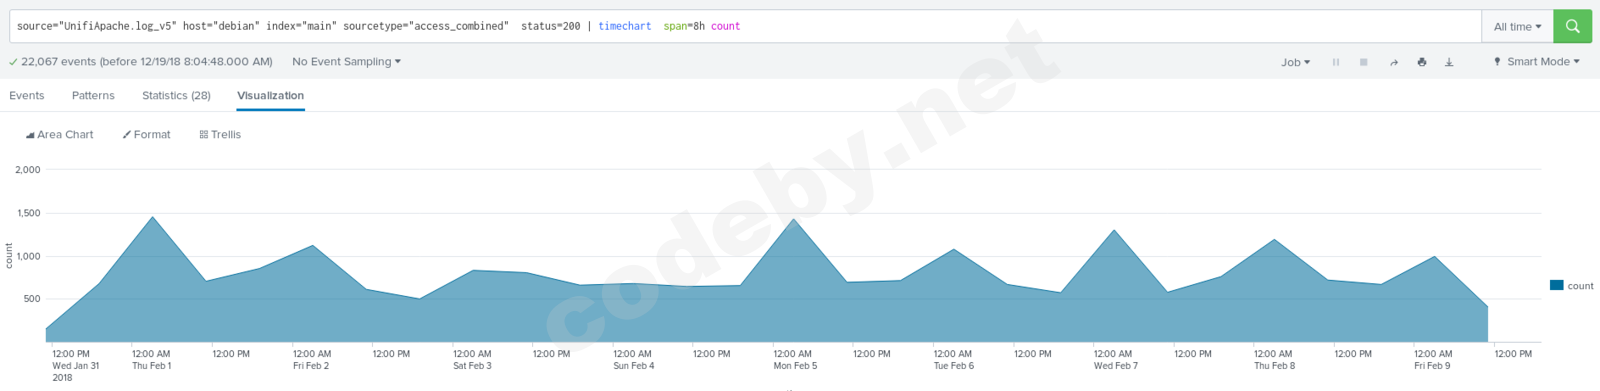Click the Fri Feb 2 axis label
This screenshot has height=391, width=1600.
click(x=310, y=366)
